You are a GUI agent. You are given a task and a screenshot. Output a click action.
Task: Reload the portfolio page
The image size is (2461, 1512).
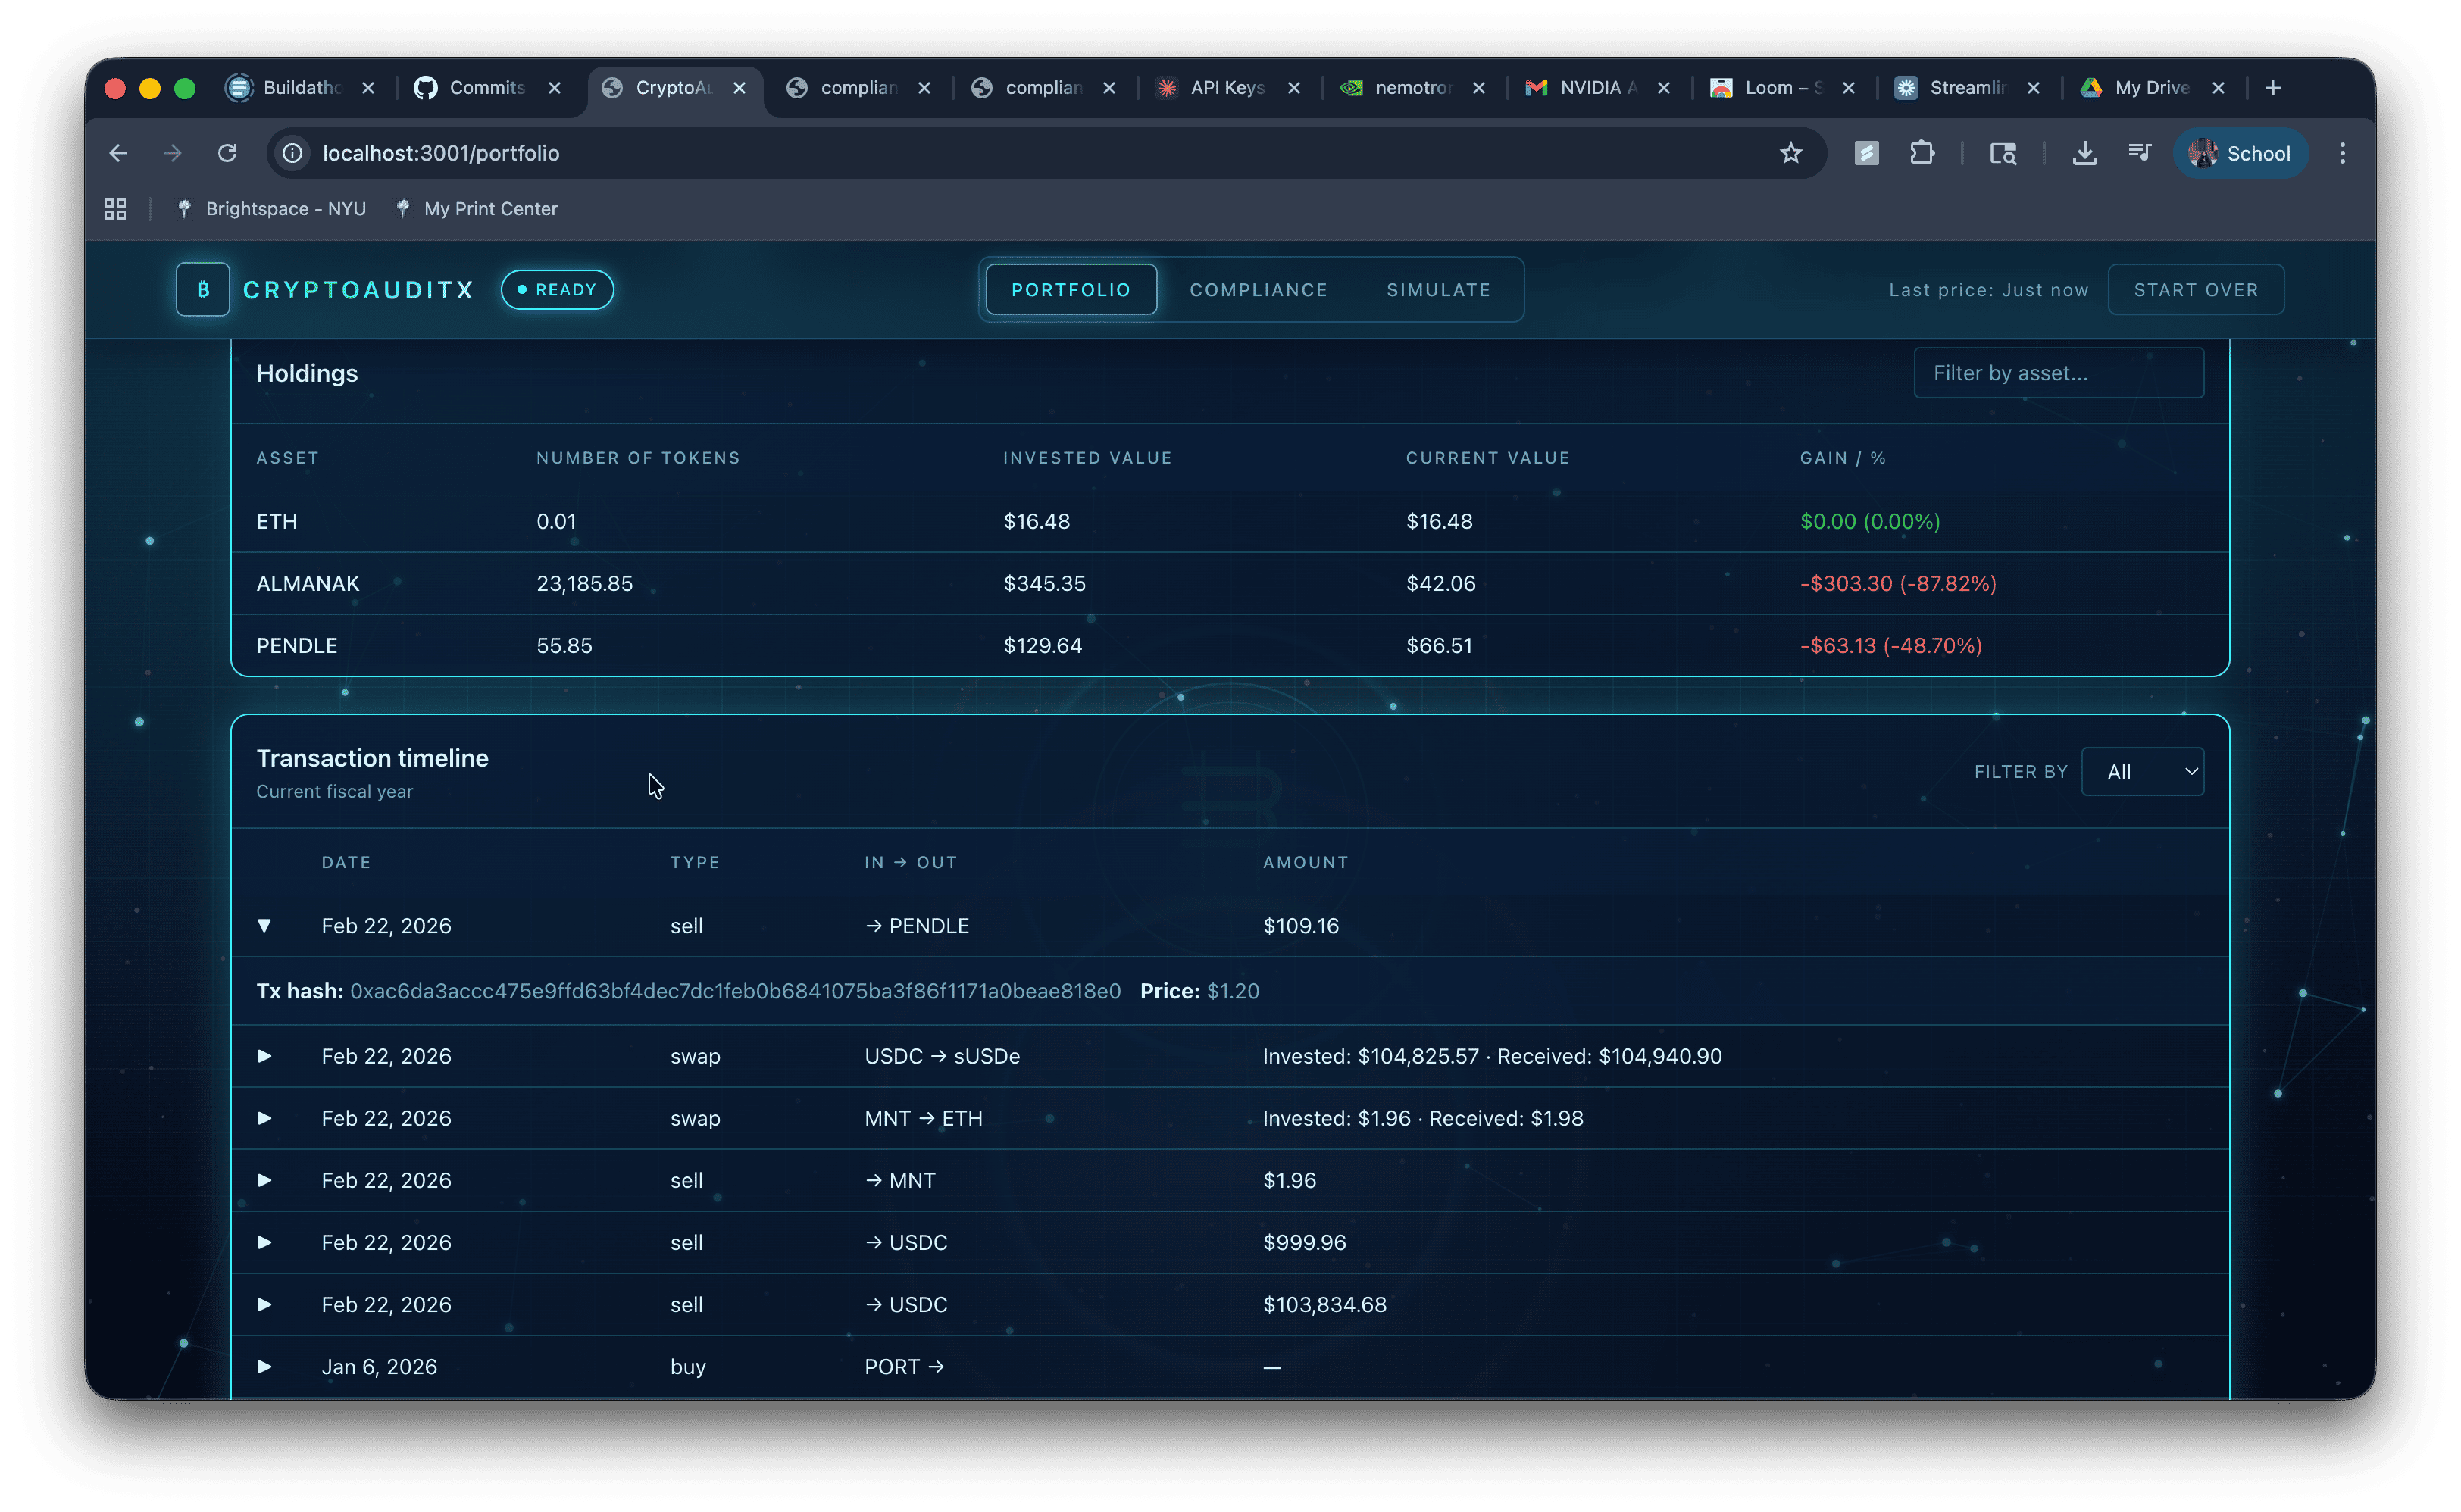pos(227,153)
